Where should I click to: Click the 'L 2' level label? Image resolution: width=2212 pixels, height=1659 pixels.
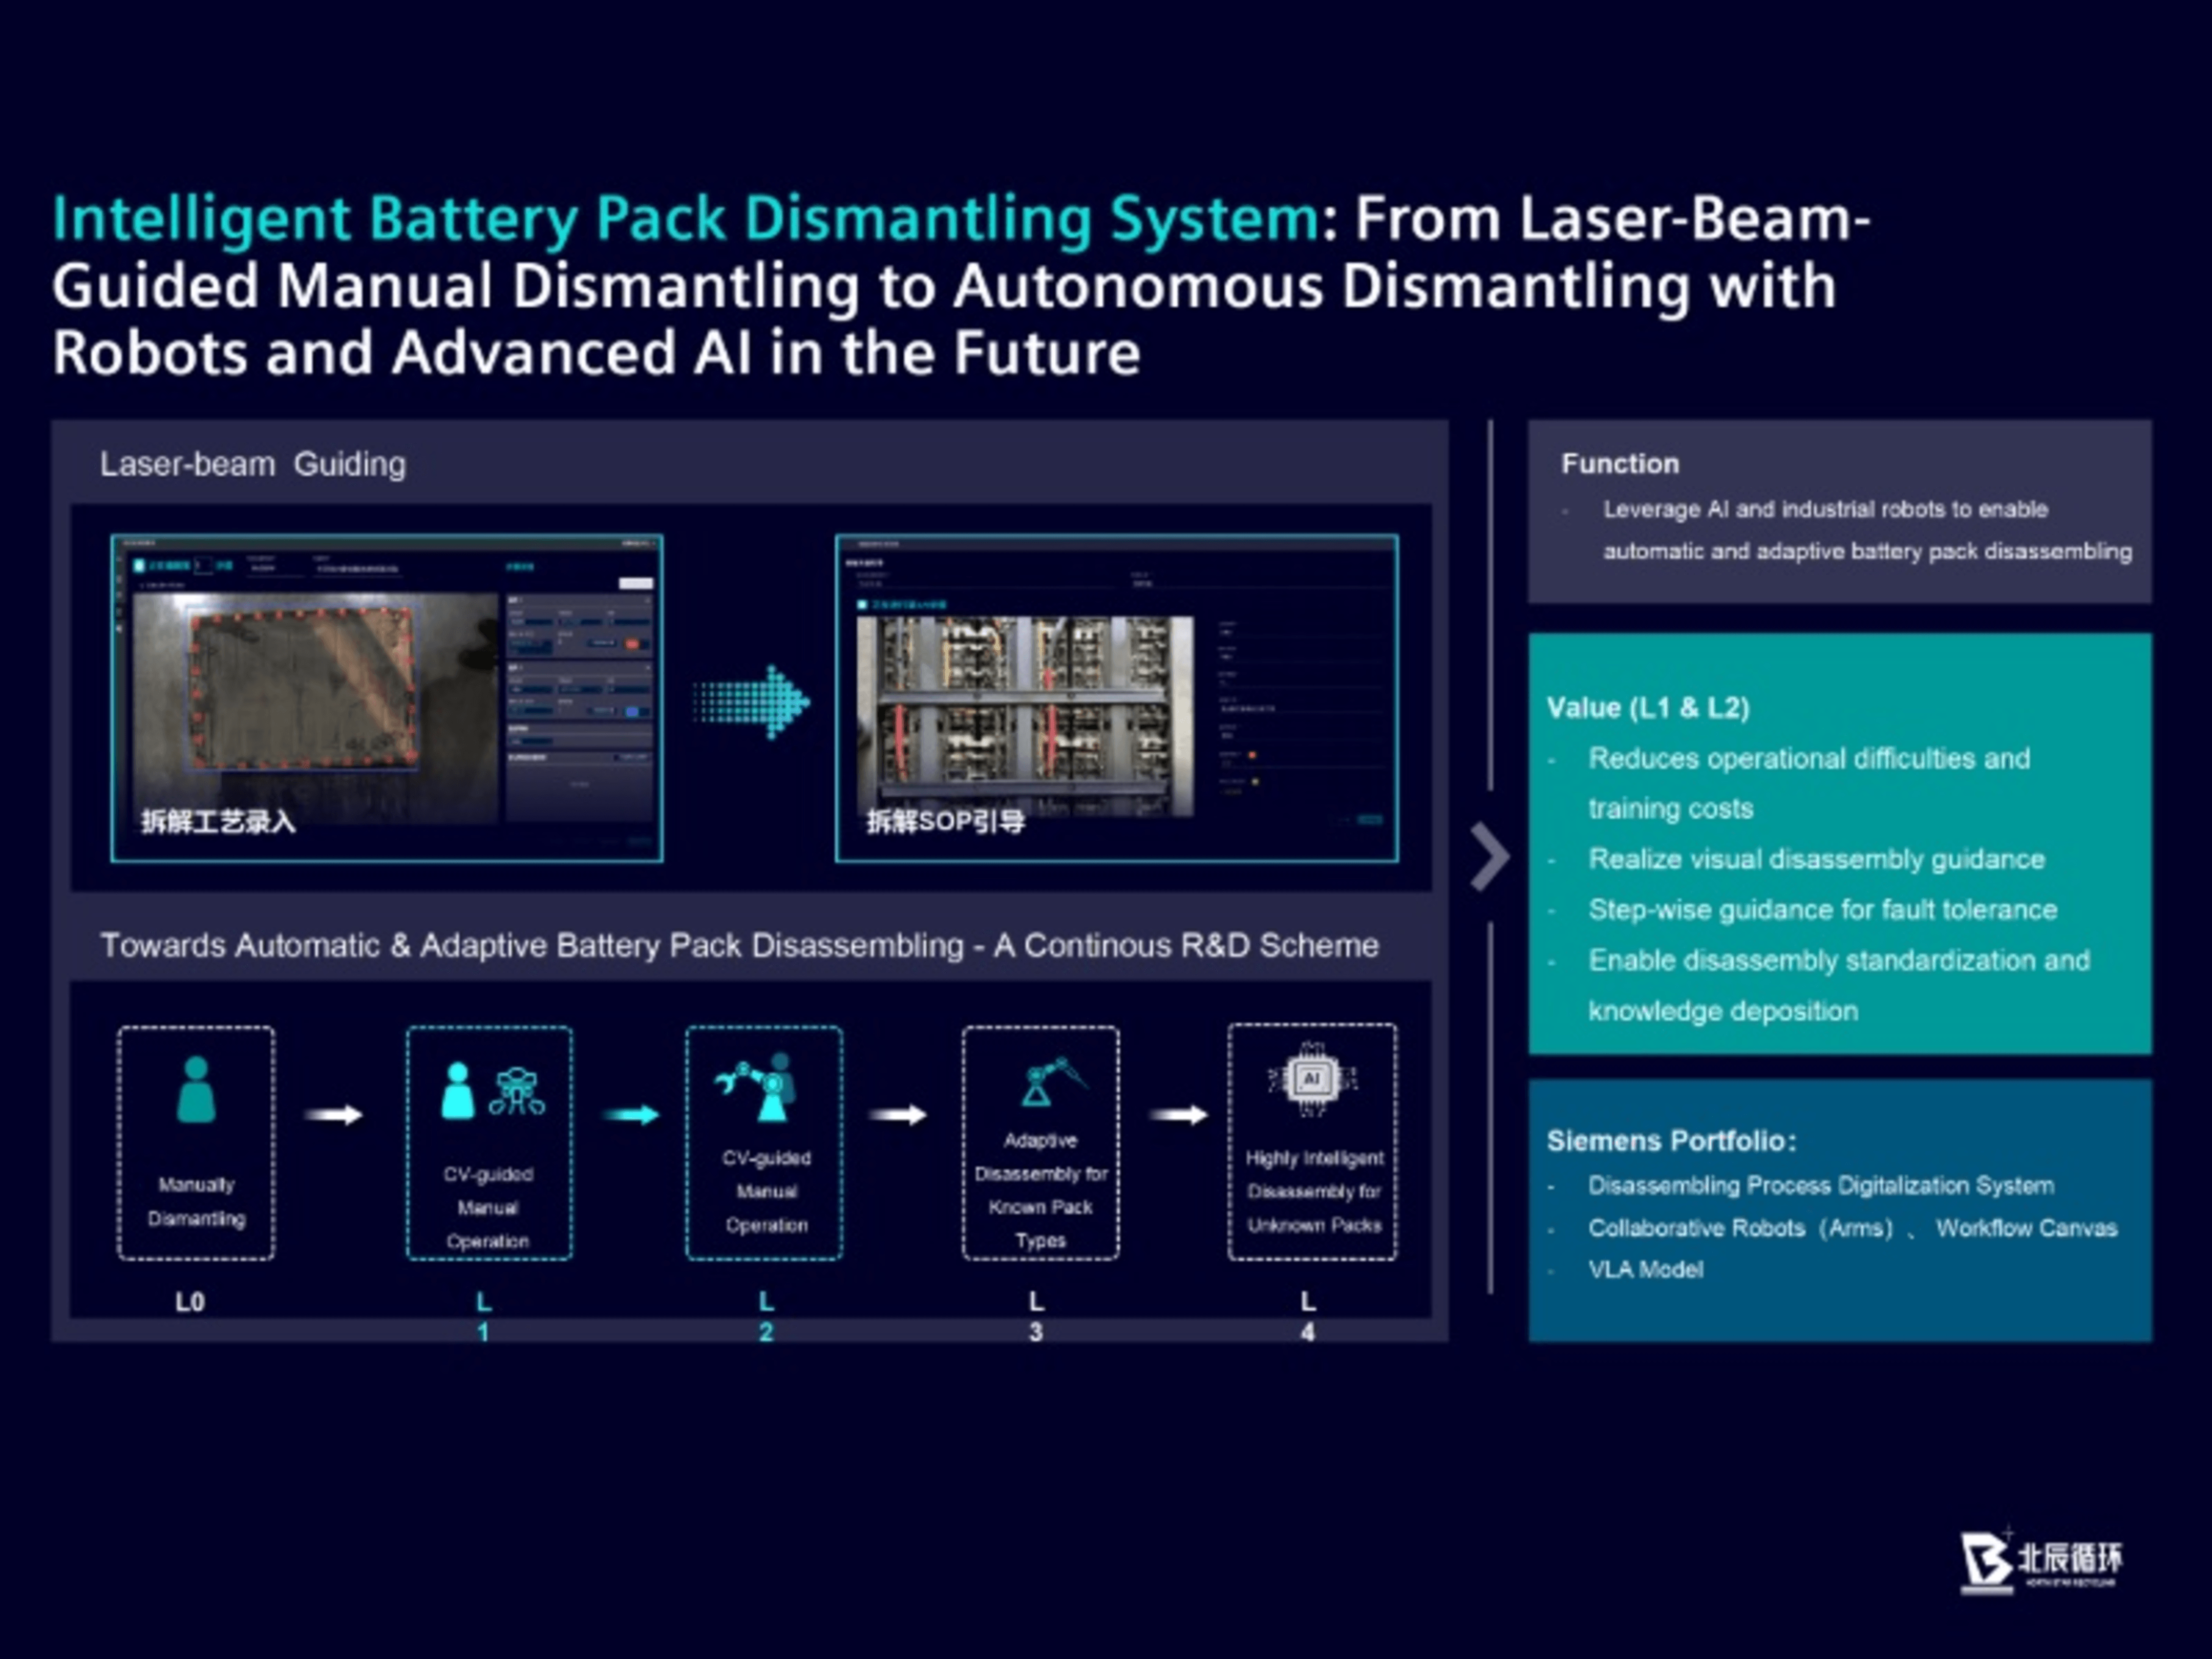[766, 1316]
